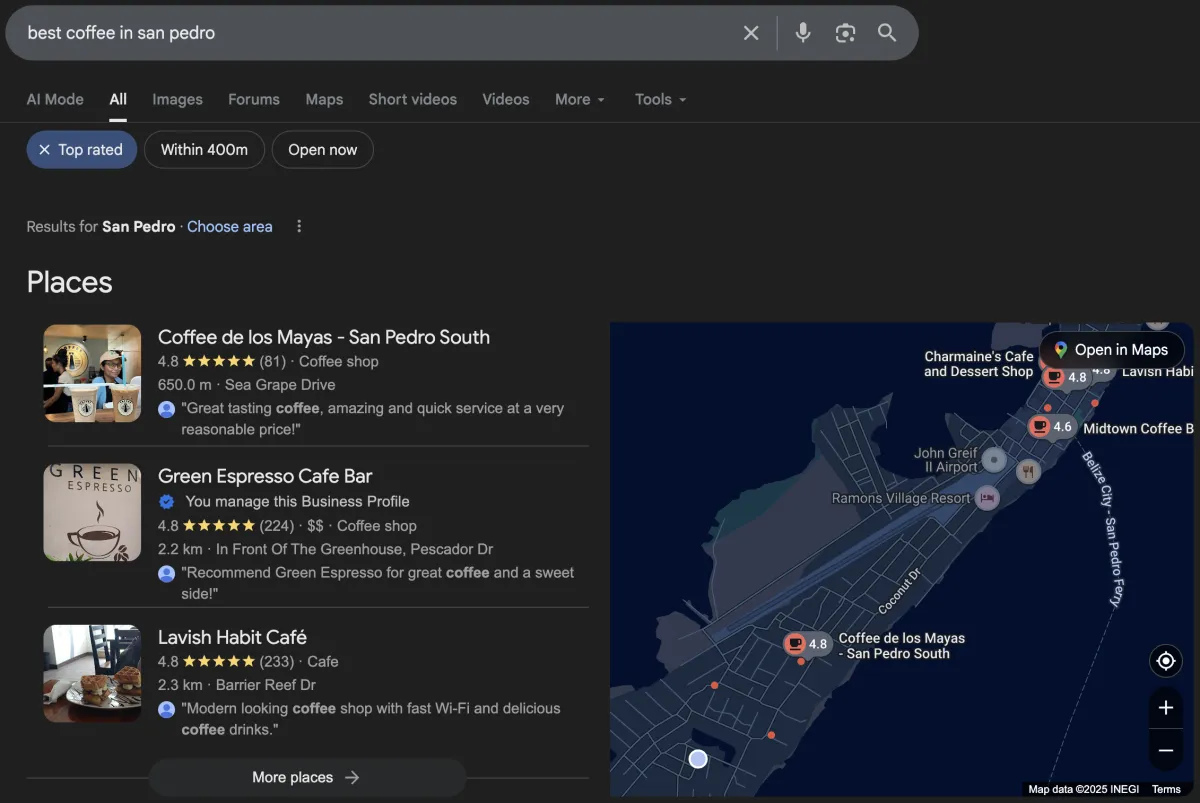
Task: Click the Terms link on the map
Action: pyautogui.click(x=1166, y=789)
